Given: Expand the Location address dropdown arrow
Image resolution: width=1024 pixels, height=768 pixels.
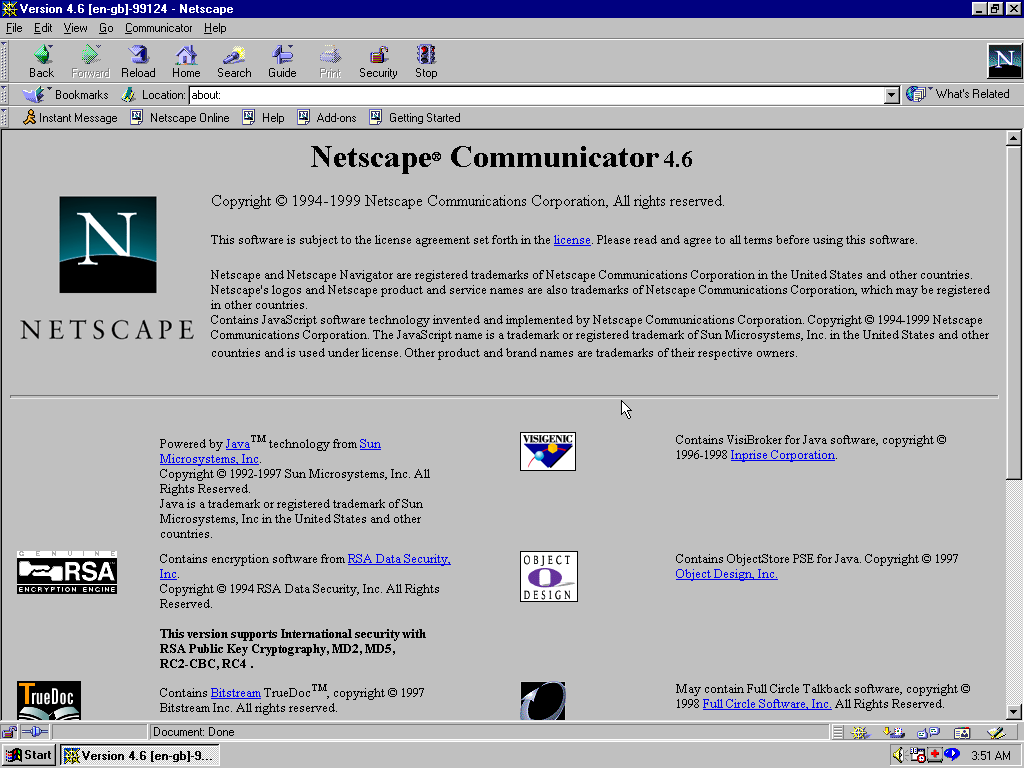Looking at the screenshot, I should (x=892, y=96).
